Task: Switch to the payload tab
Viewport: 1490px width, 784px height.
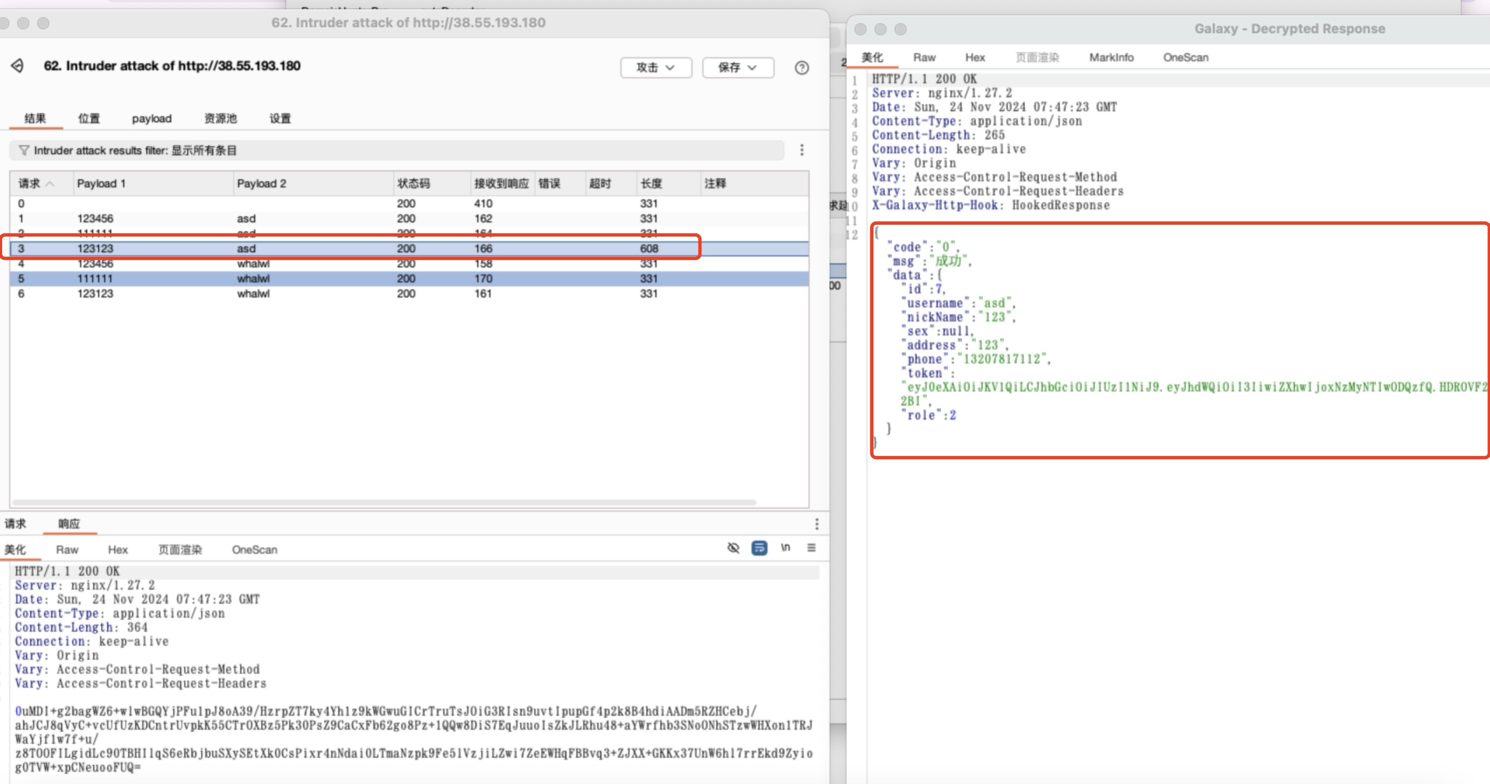Action: 151,118
